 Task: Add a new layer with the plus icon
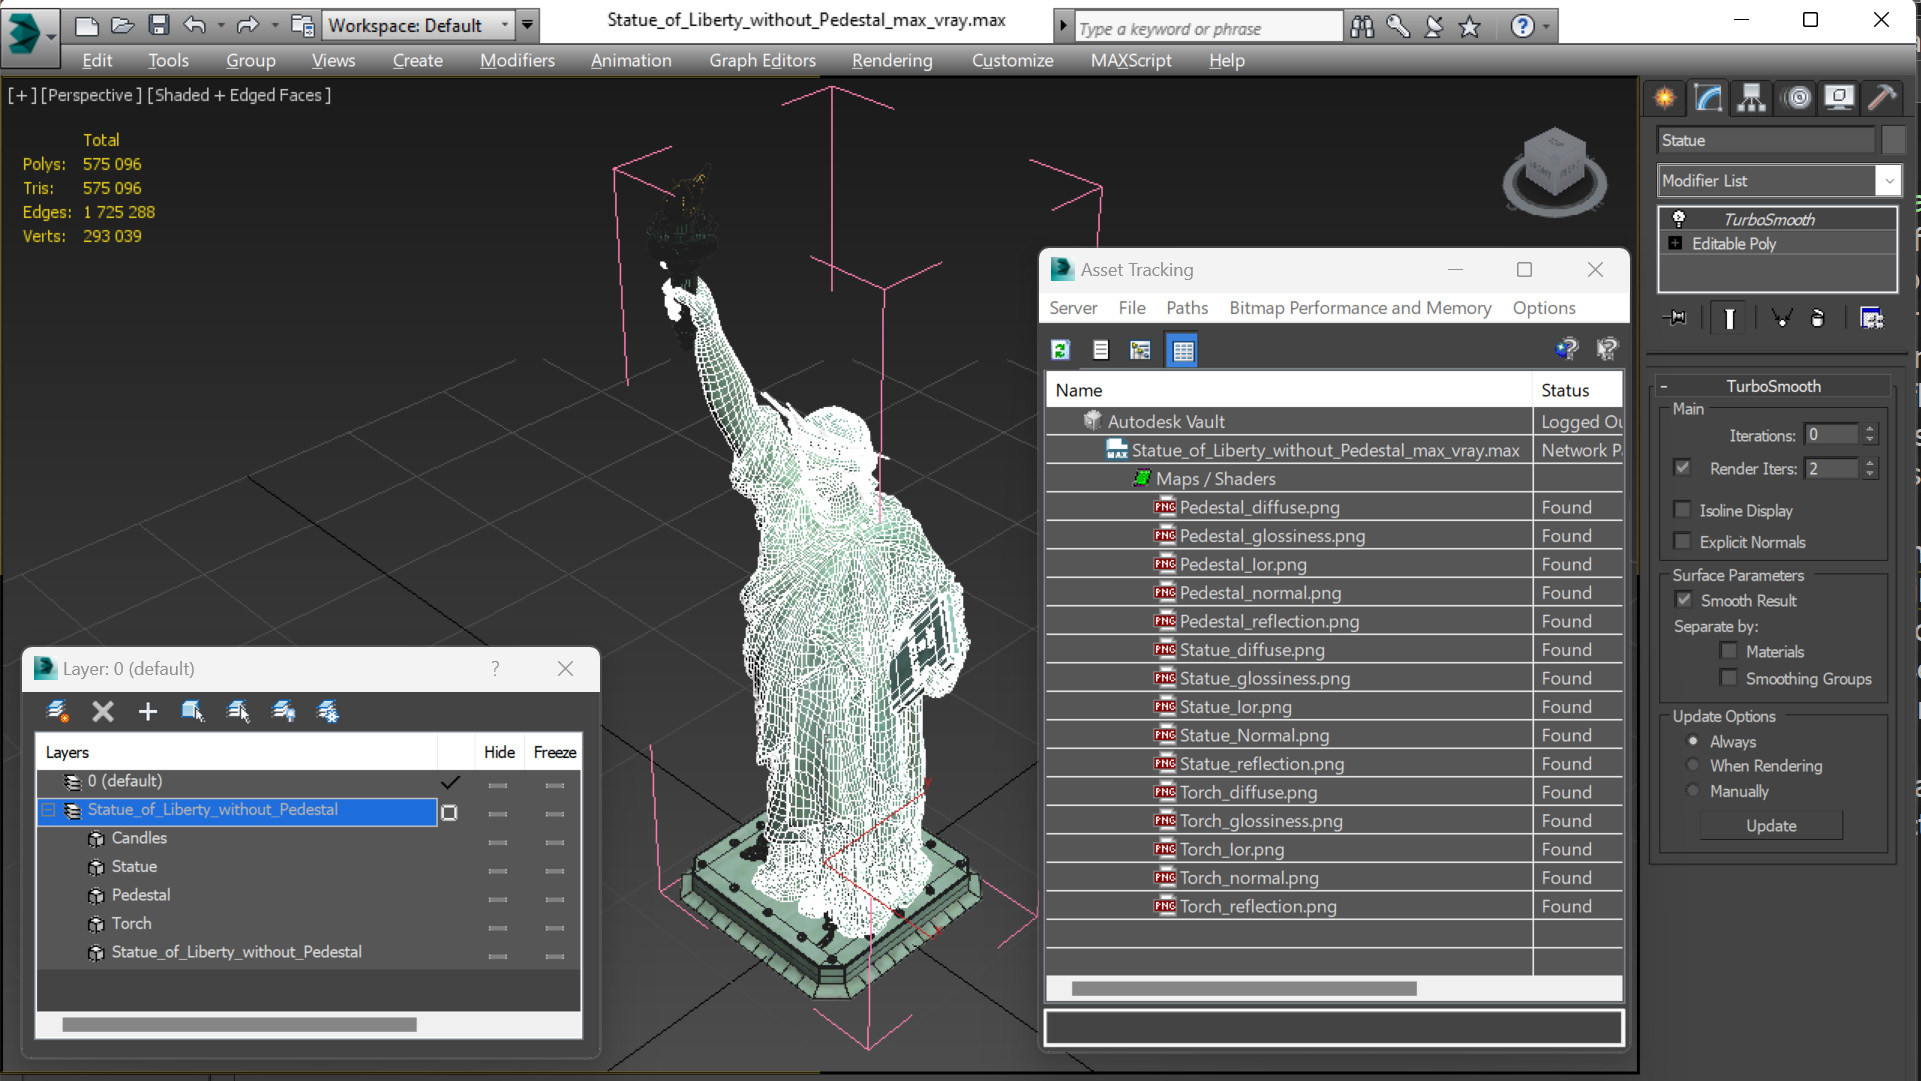coord(147,711)
